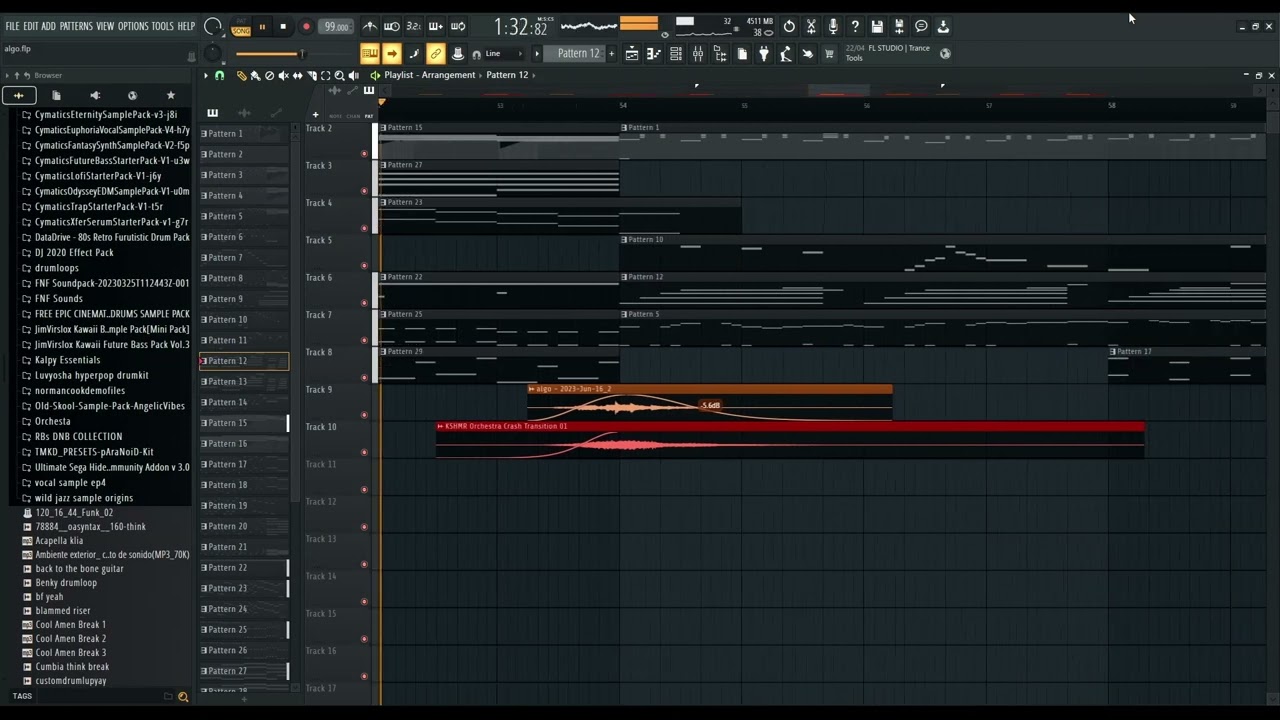This screenshot has width=1280, height=720.
Task: Open the Mixer icon
Action: [698, 54]
